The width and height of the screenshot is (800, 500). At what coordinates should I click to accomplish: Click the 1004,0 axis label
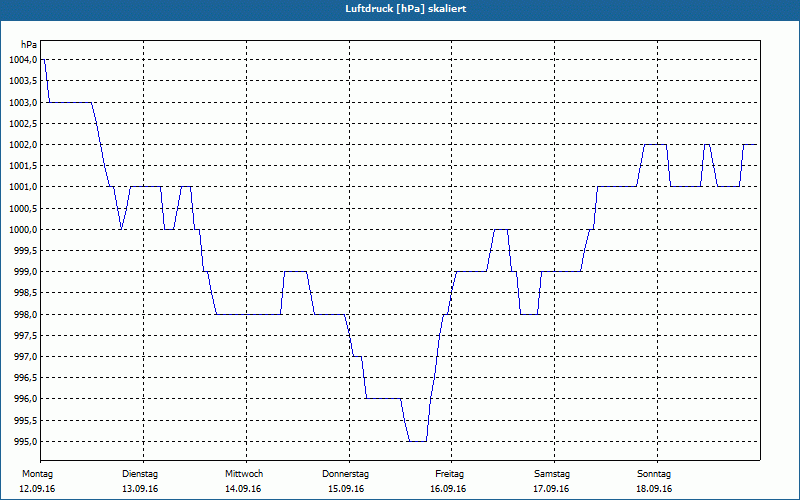click(23, 60)
